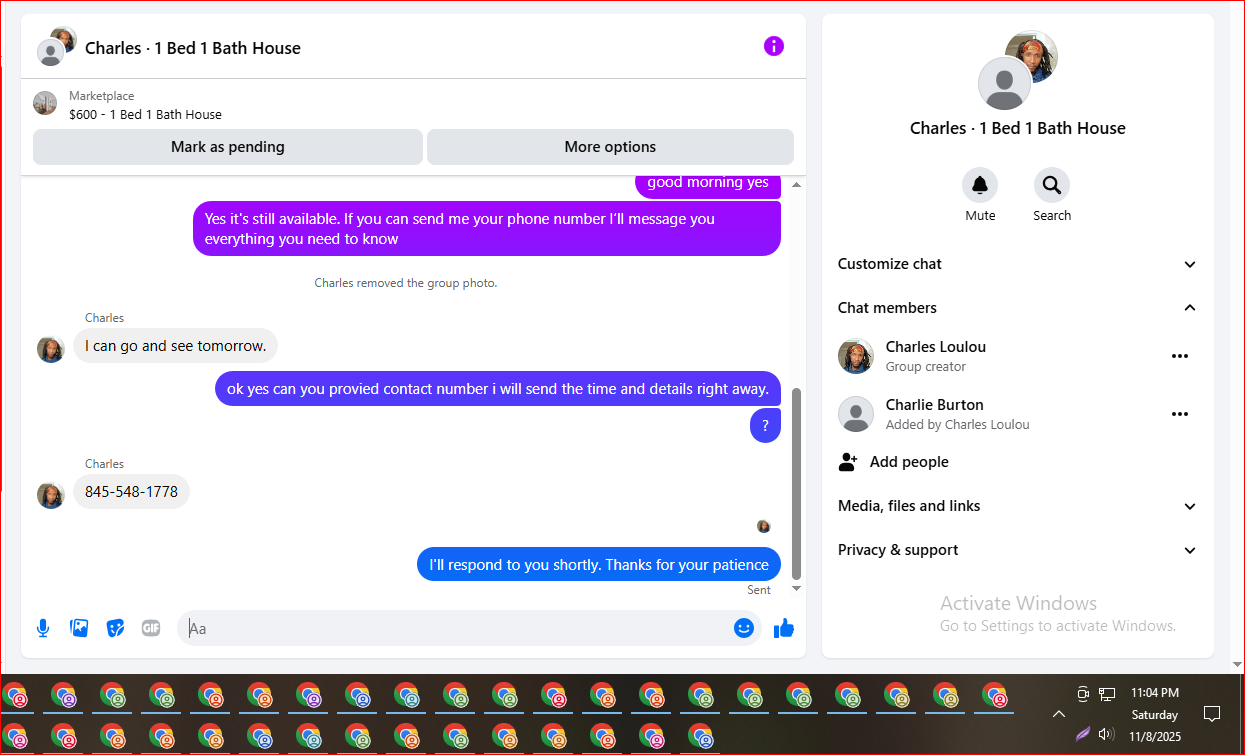Click the chat vertical scrollbar thumb
This screenshot has height=755, width=1245.
pyautogui.click(x=797, y=483)
